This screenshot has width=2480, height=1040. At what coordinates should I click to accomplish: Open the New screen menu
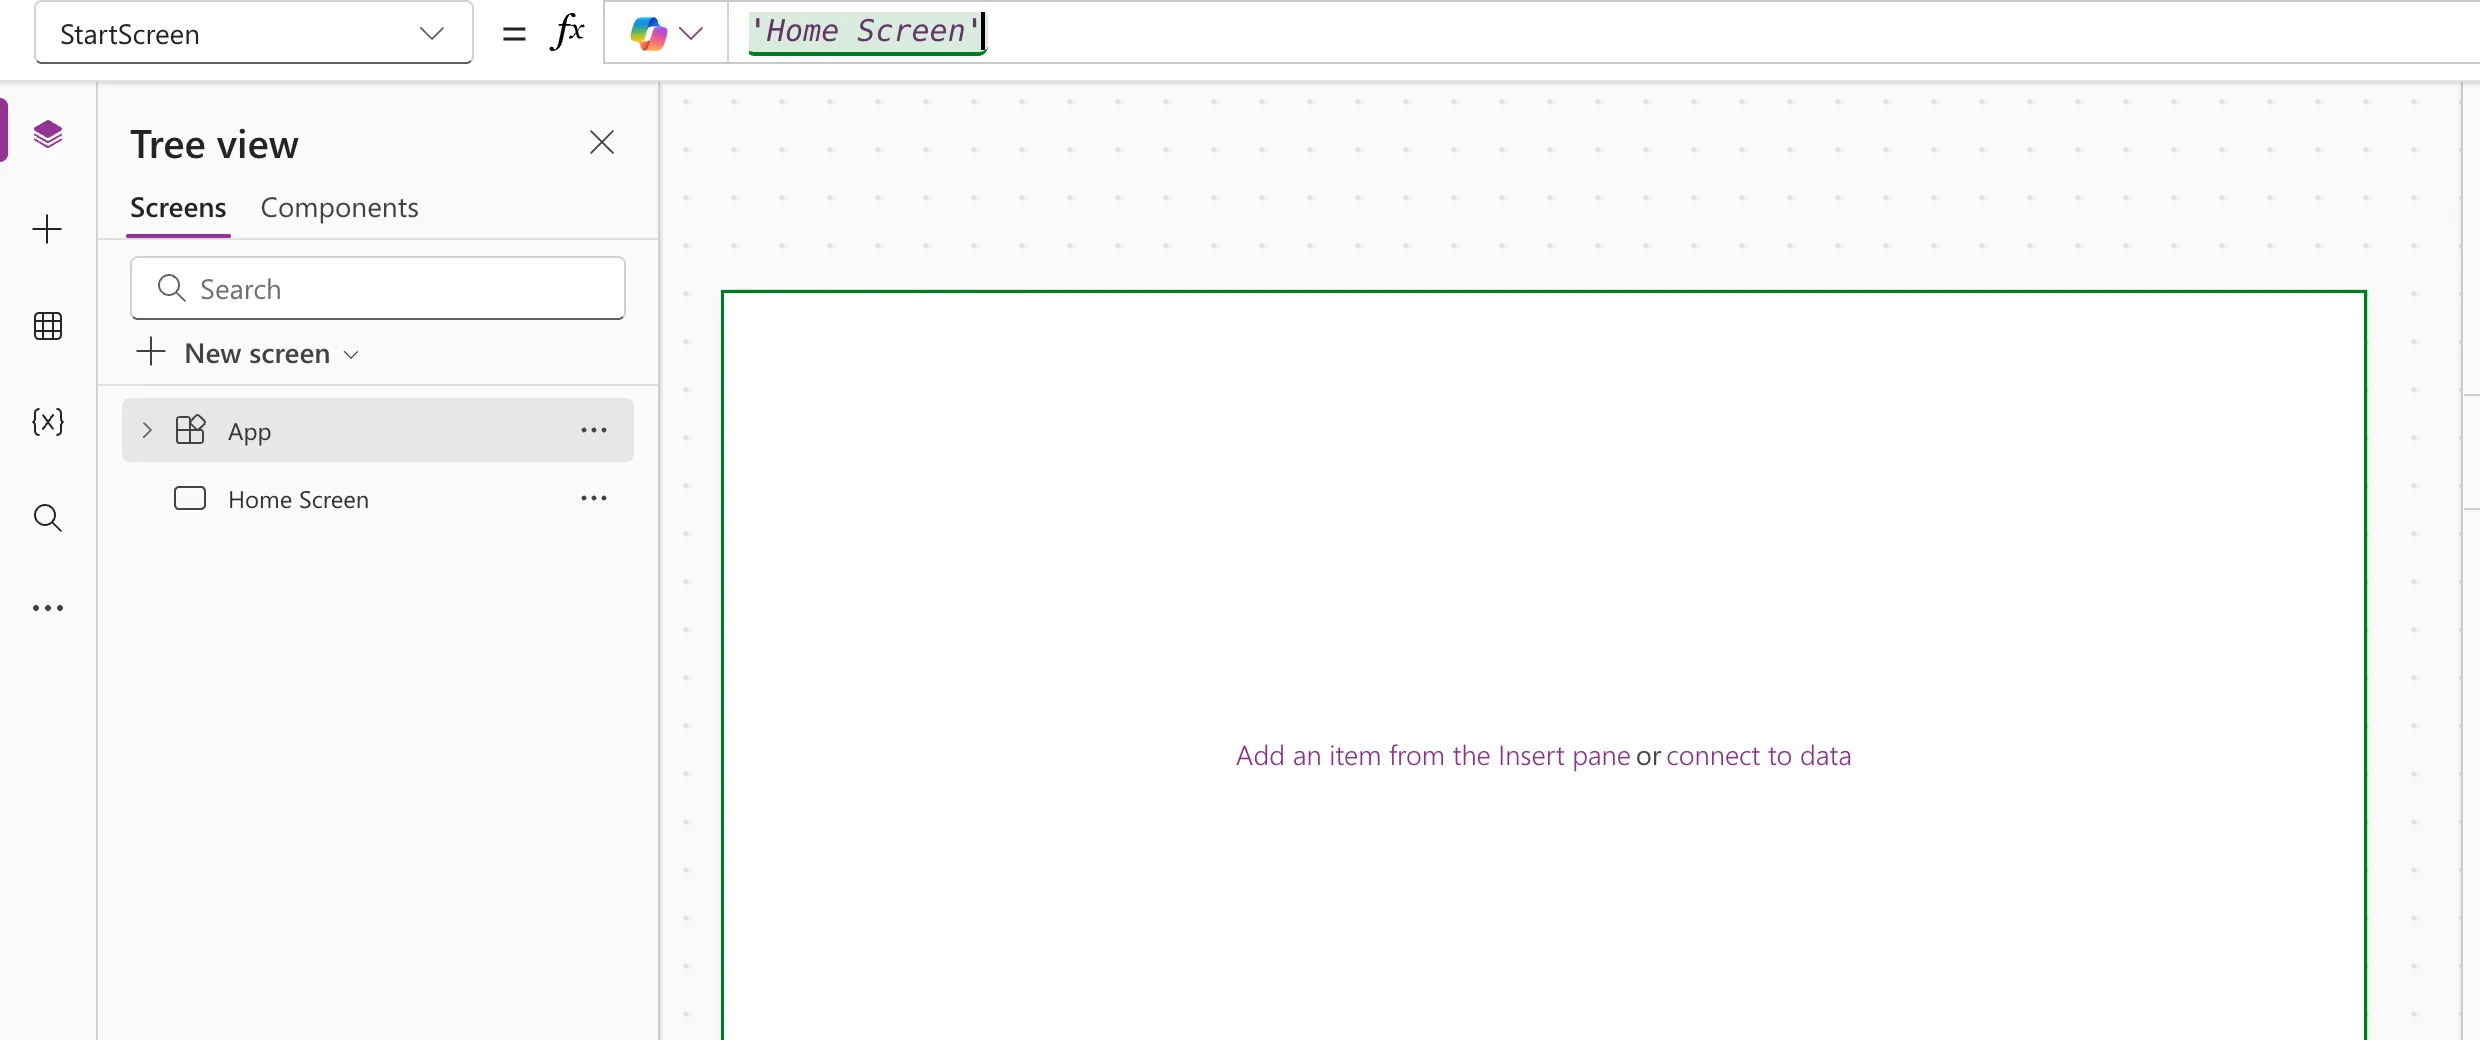pos(247,353)
